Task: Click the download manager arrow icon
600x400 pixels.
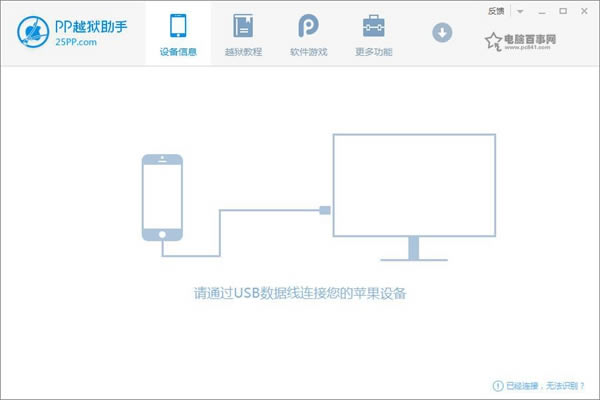Action: 442,33
